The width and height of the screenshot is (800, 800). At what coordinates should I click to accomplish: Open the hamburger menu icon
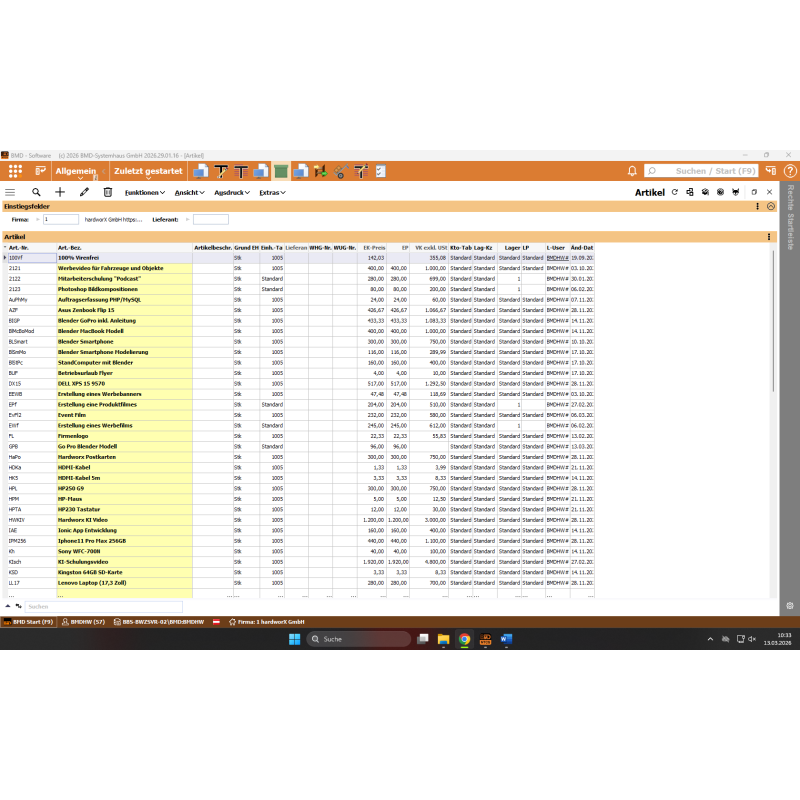click(10, 192)
